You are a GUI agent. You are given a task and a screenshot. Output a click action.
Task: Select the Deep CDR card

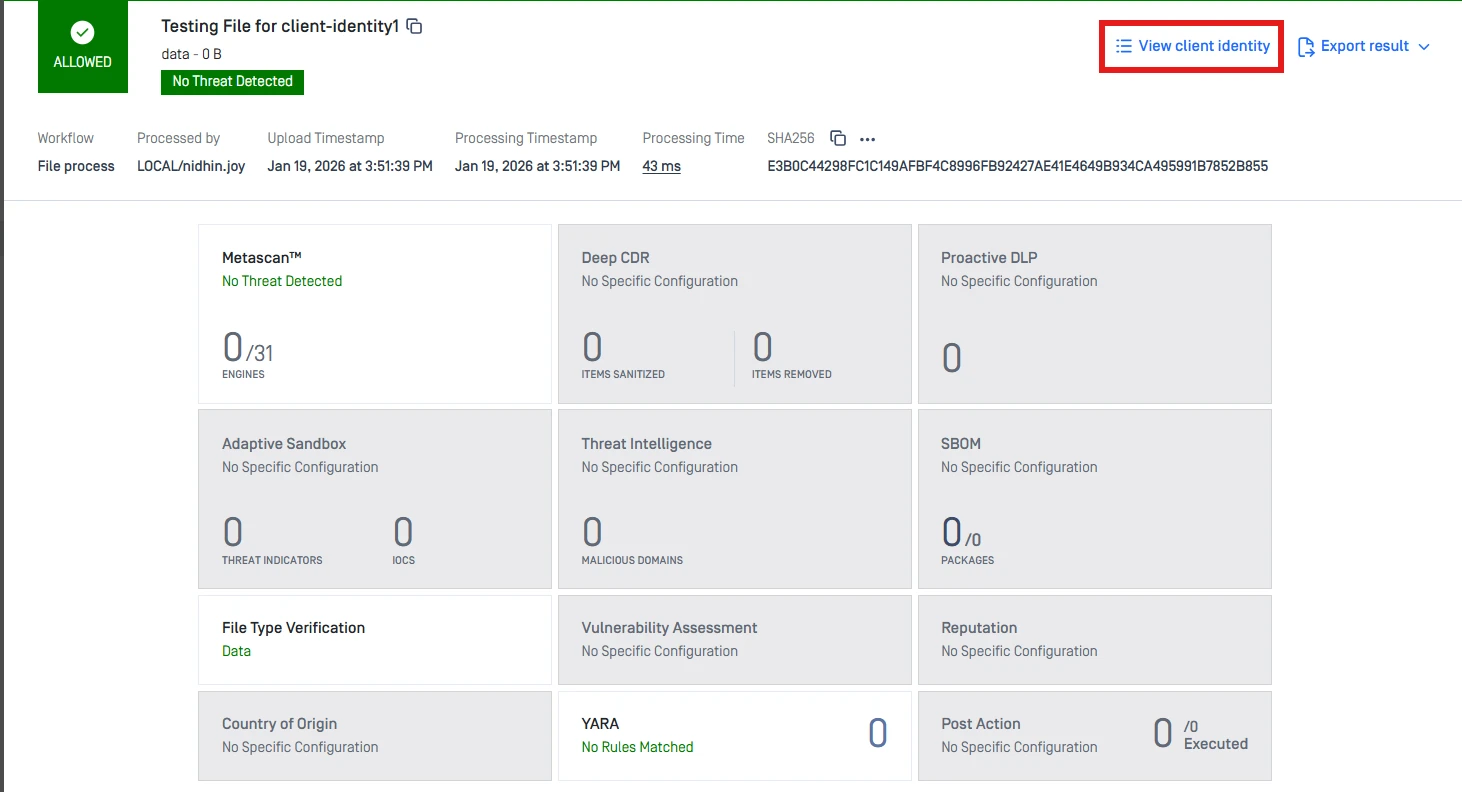tap(734, 314)
